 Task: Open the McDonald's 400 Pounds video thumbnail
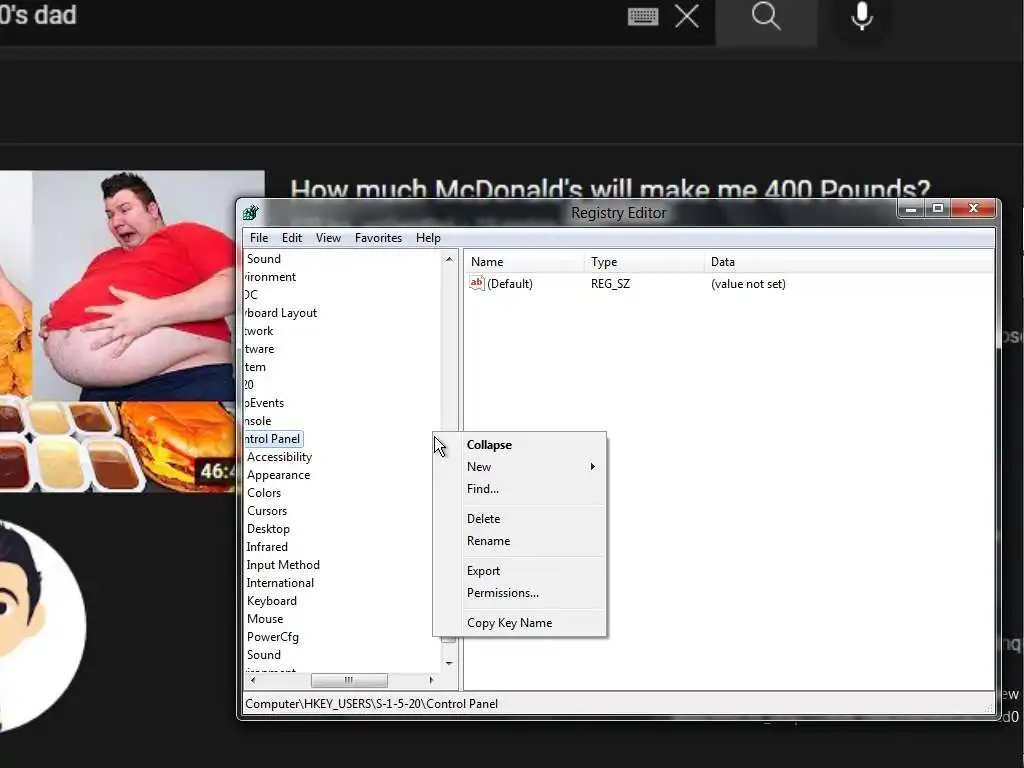[118, 331]
